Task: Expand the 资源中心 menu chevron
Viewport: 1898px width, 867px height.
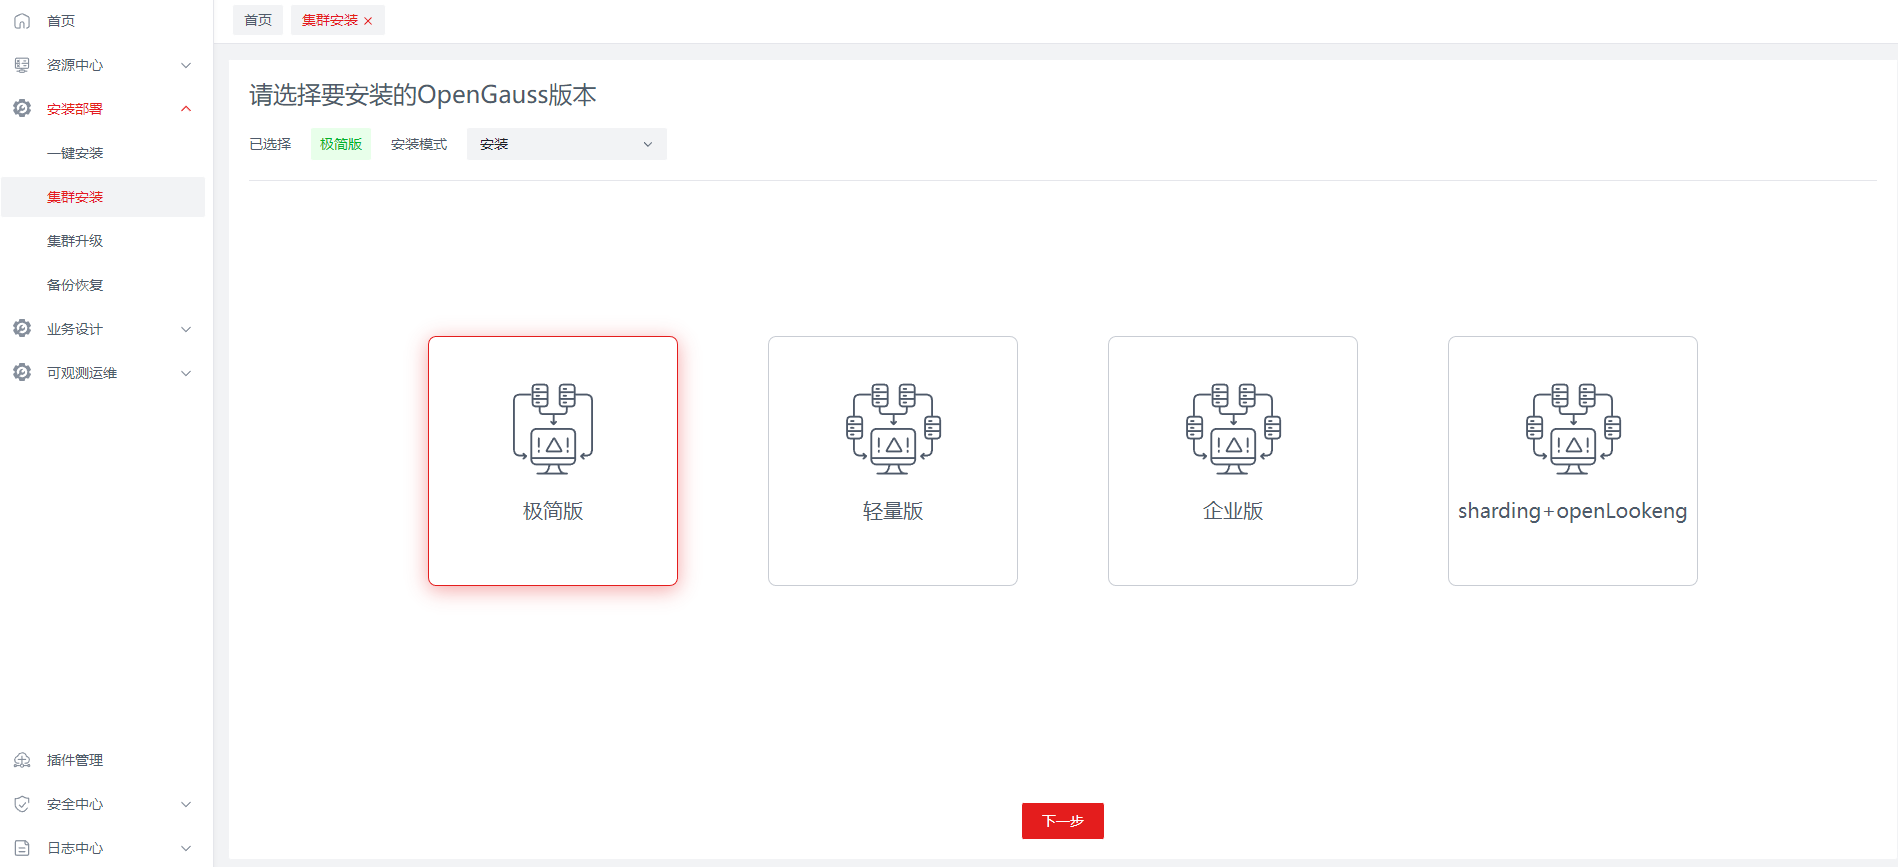Action: coord(186,65)
